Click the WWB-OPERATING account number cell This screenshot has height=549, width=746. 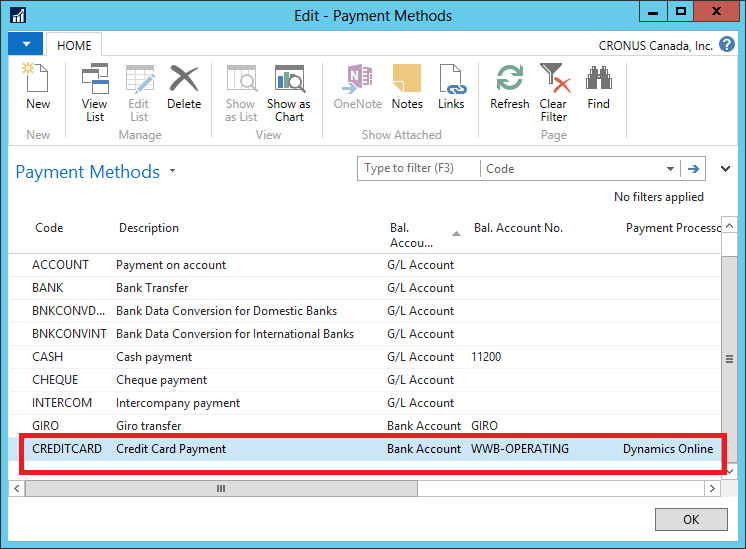520,449
